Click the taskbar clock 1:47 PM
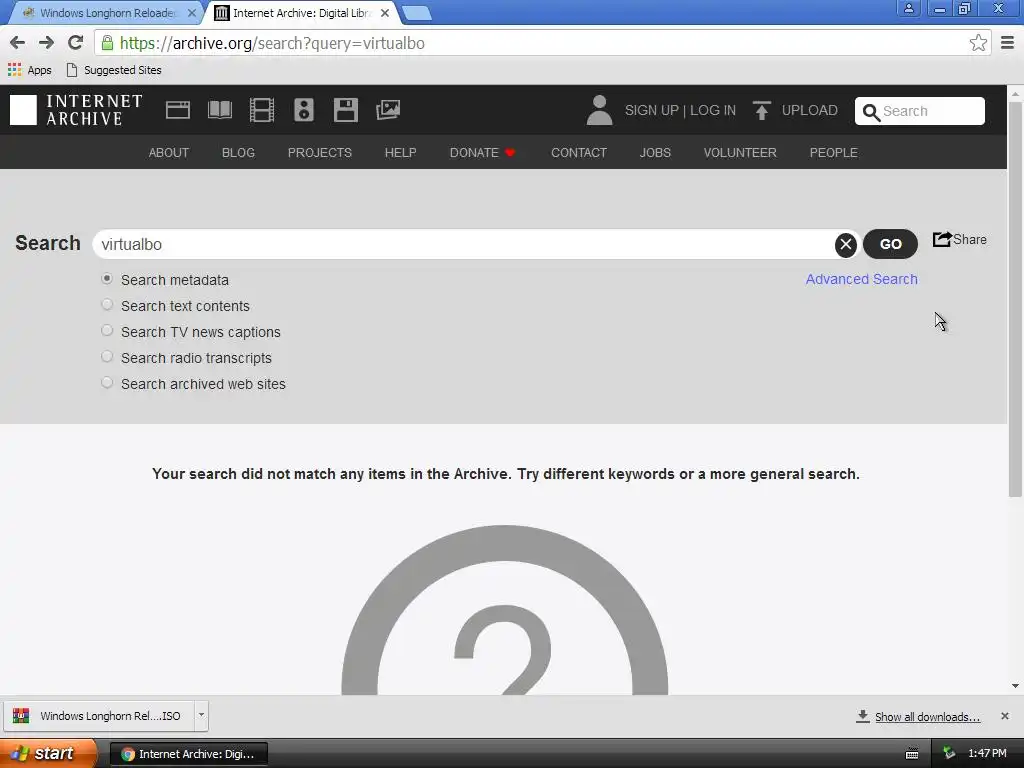This screenshot has height=768, width=1024. click(987, 754)
